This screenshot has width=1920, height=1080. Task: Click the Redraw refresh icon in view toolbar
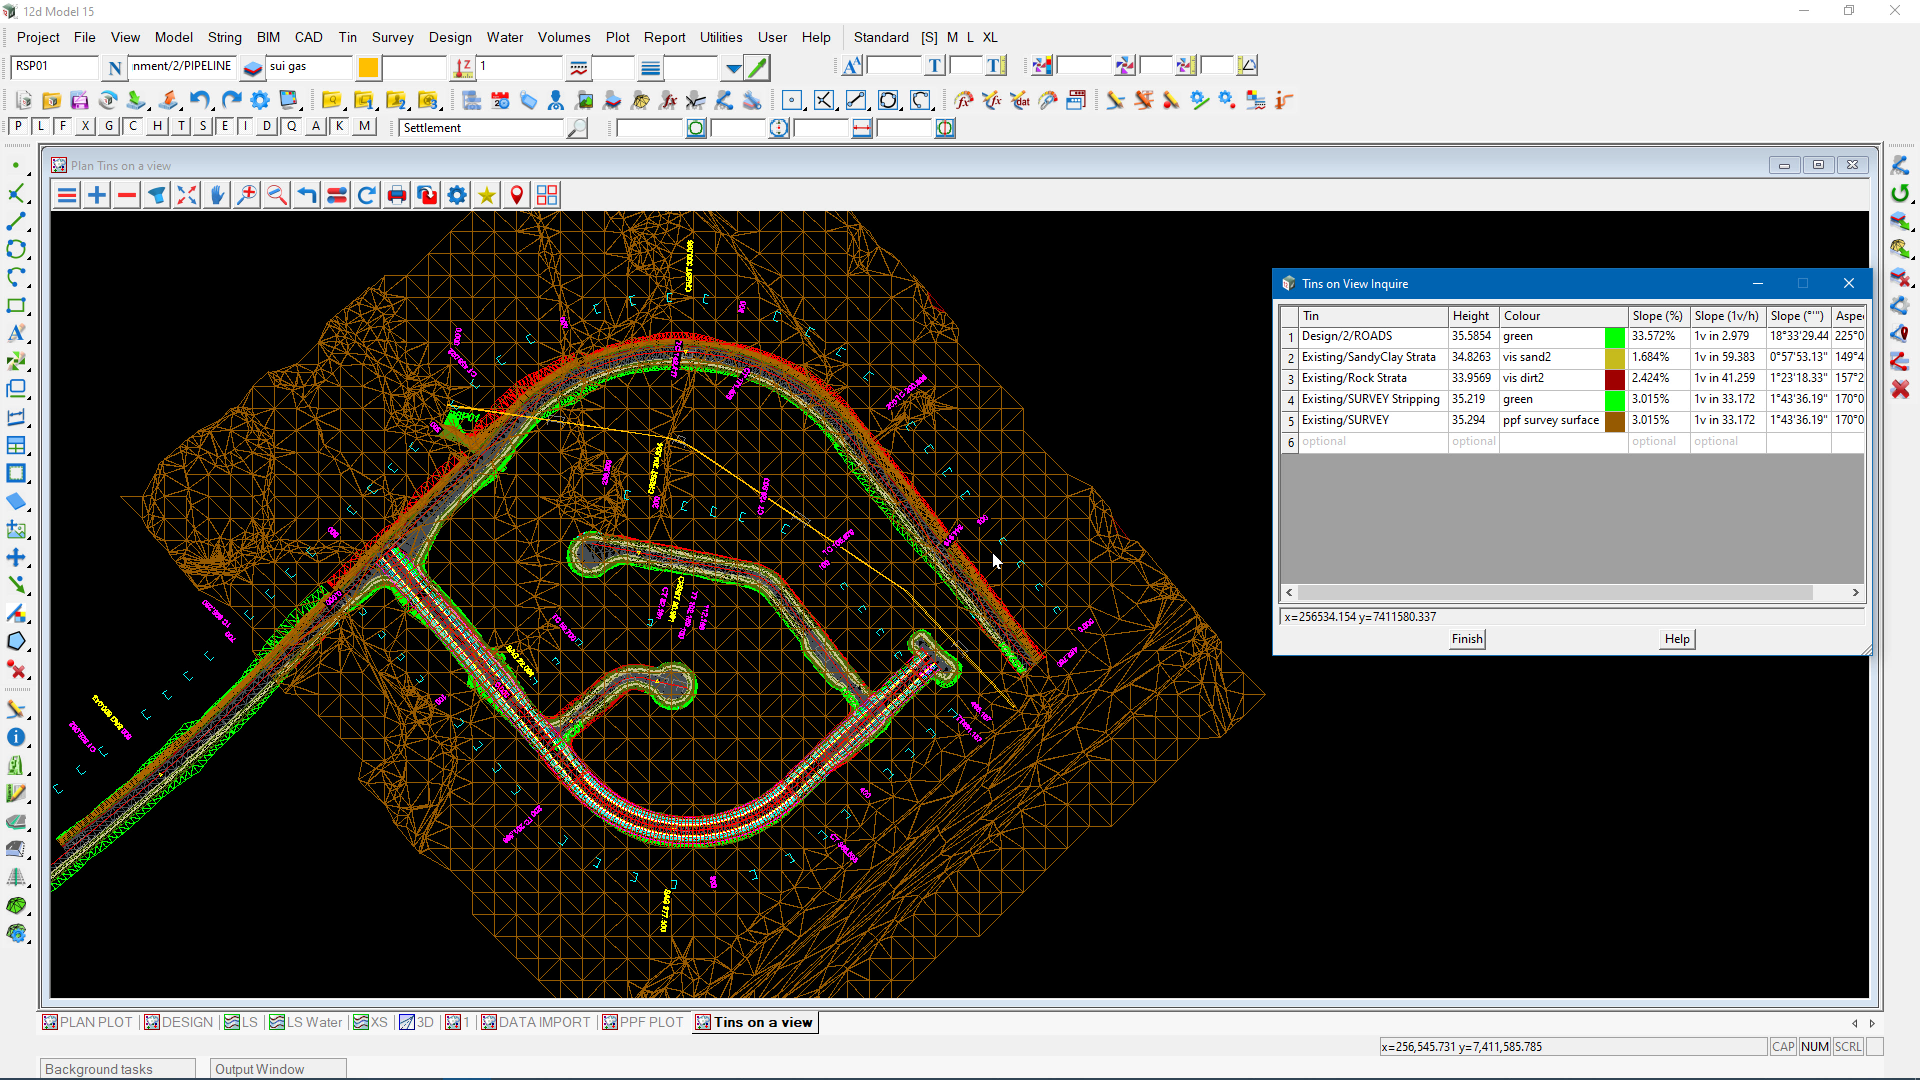point(367,195)
